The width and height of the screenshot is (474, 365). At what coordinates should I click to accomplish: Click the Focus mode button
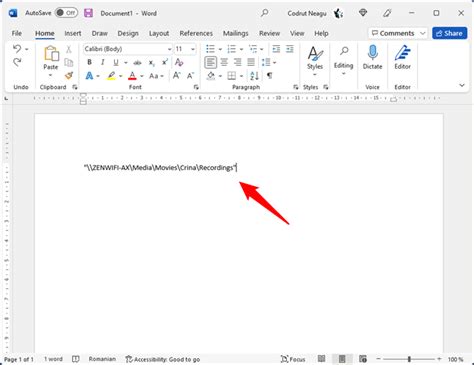(293, 359)
